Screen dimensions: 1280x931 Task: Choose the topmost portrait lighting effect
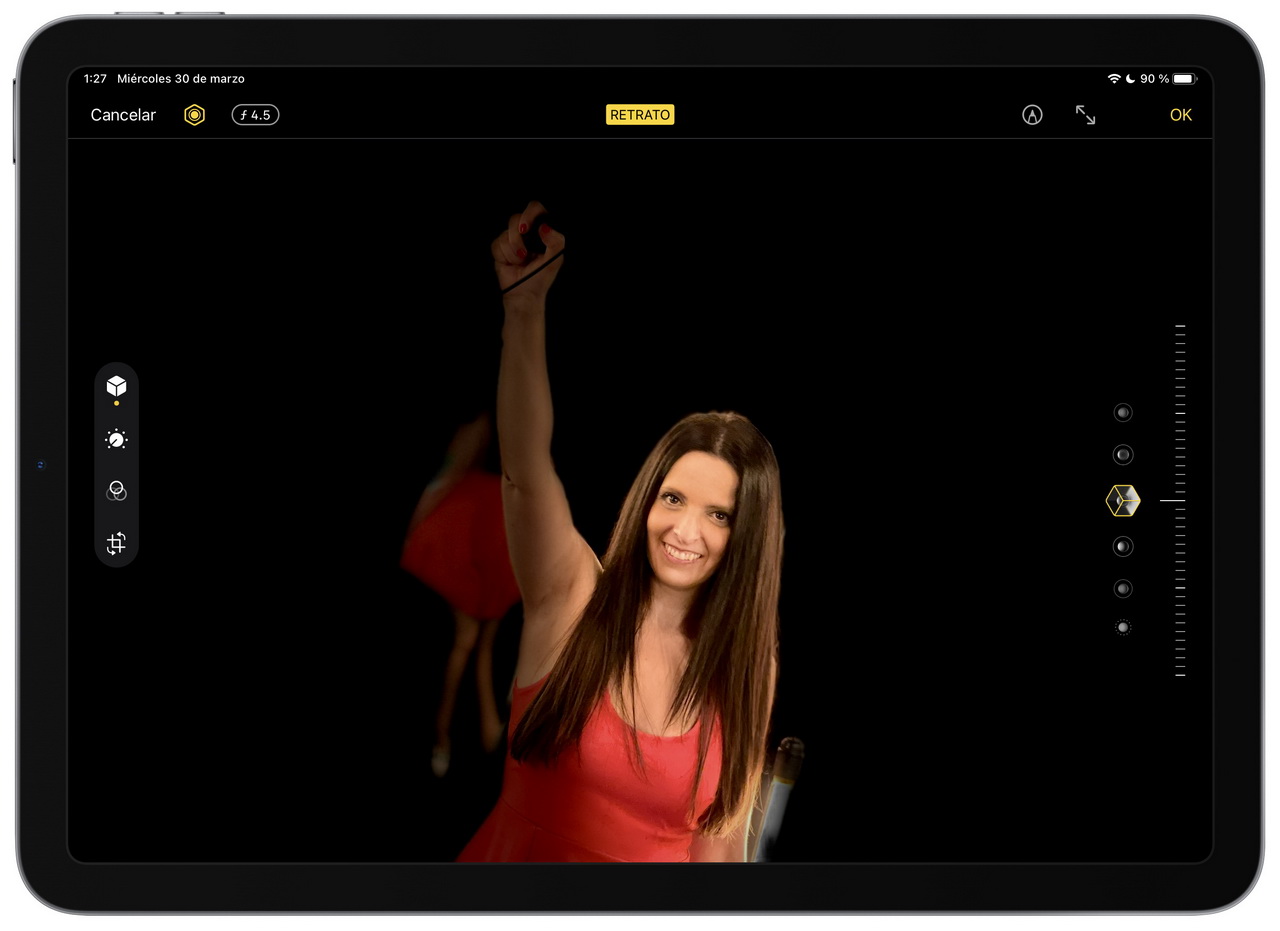[x=1123, y=412]
